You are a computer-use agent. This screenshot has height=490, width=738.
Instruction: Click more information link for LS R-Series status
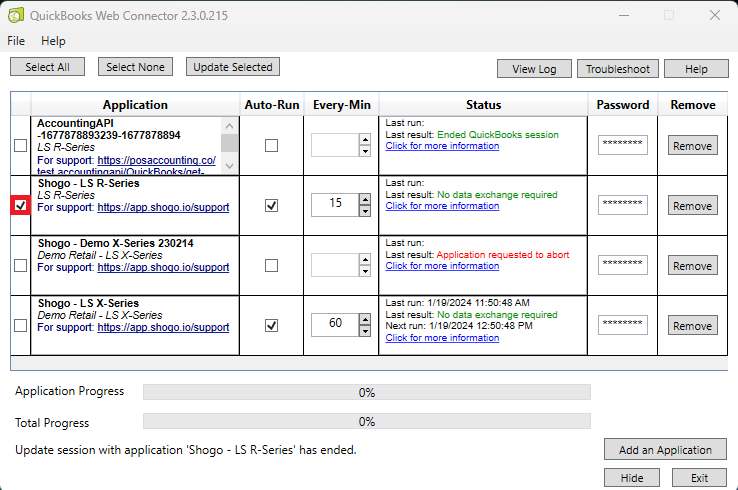[442, 206]
